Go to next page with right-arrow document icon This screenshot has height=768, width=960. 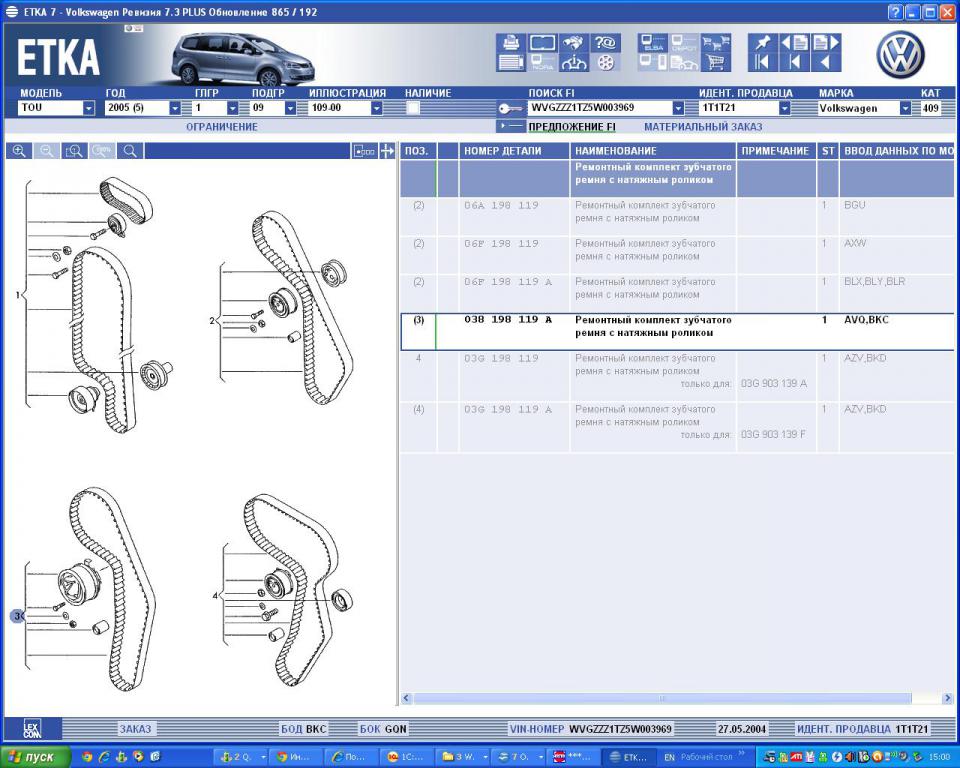826,43
